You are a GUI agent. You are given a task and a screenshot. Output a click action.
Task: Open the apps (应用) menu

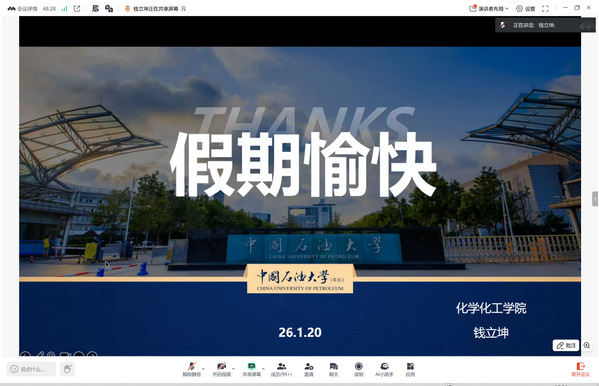pos(410,370)
